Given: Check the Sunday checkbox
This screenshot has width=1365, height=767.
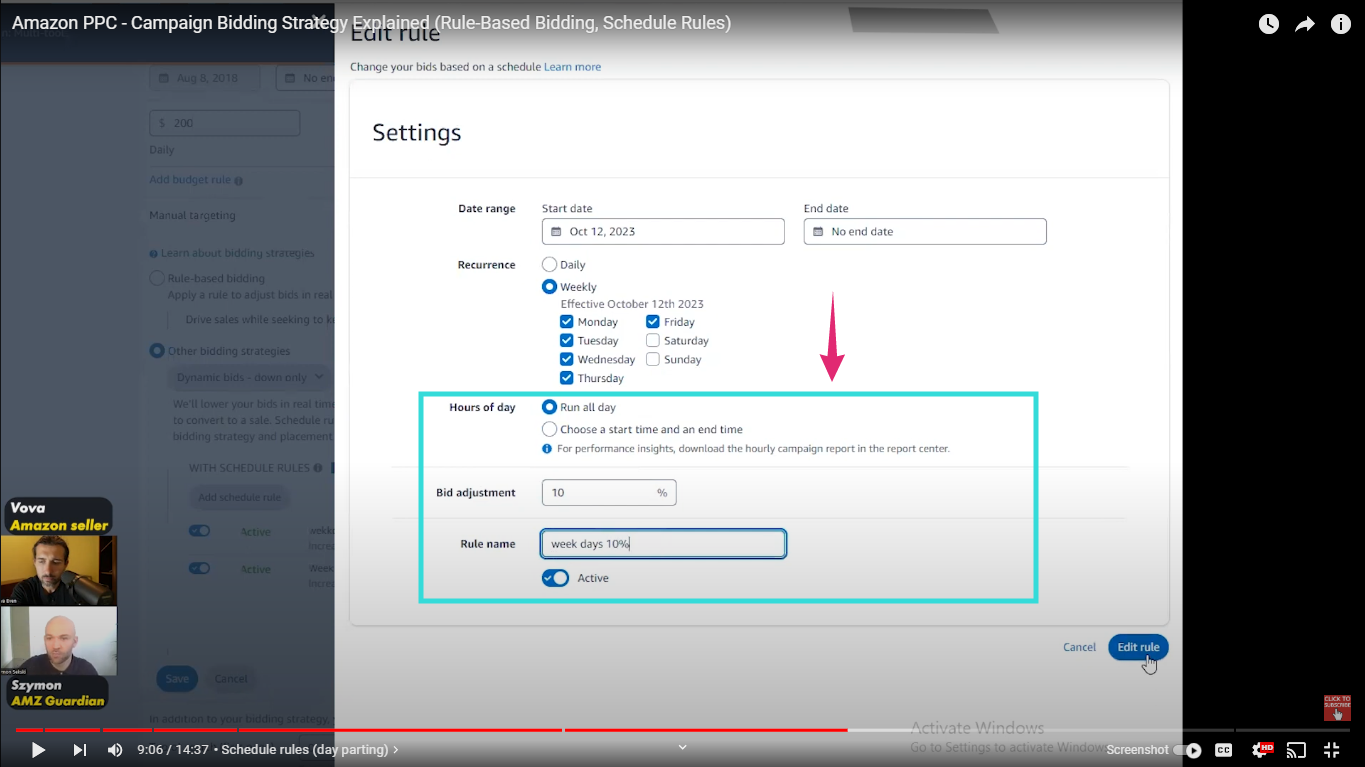Looking at the screenshot, I should point(653,359).
